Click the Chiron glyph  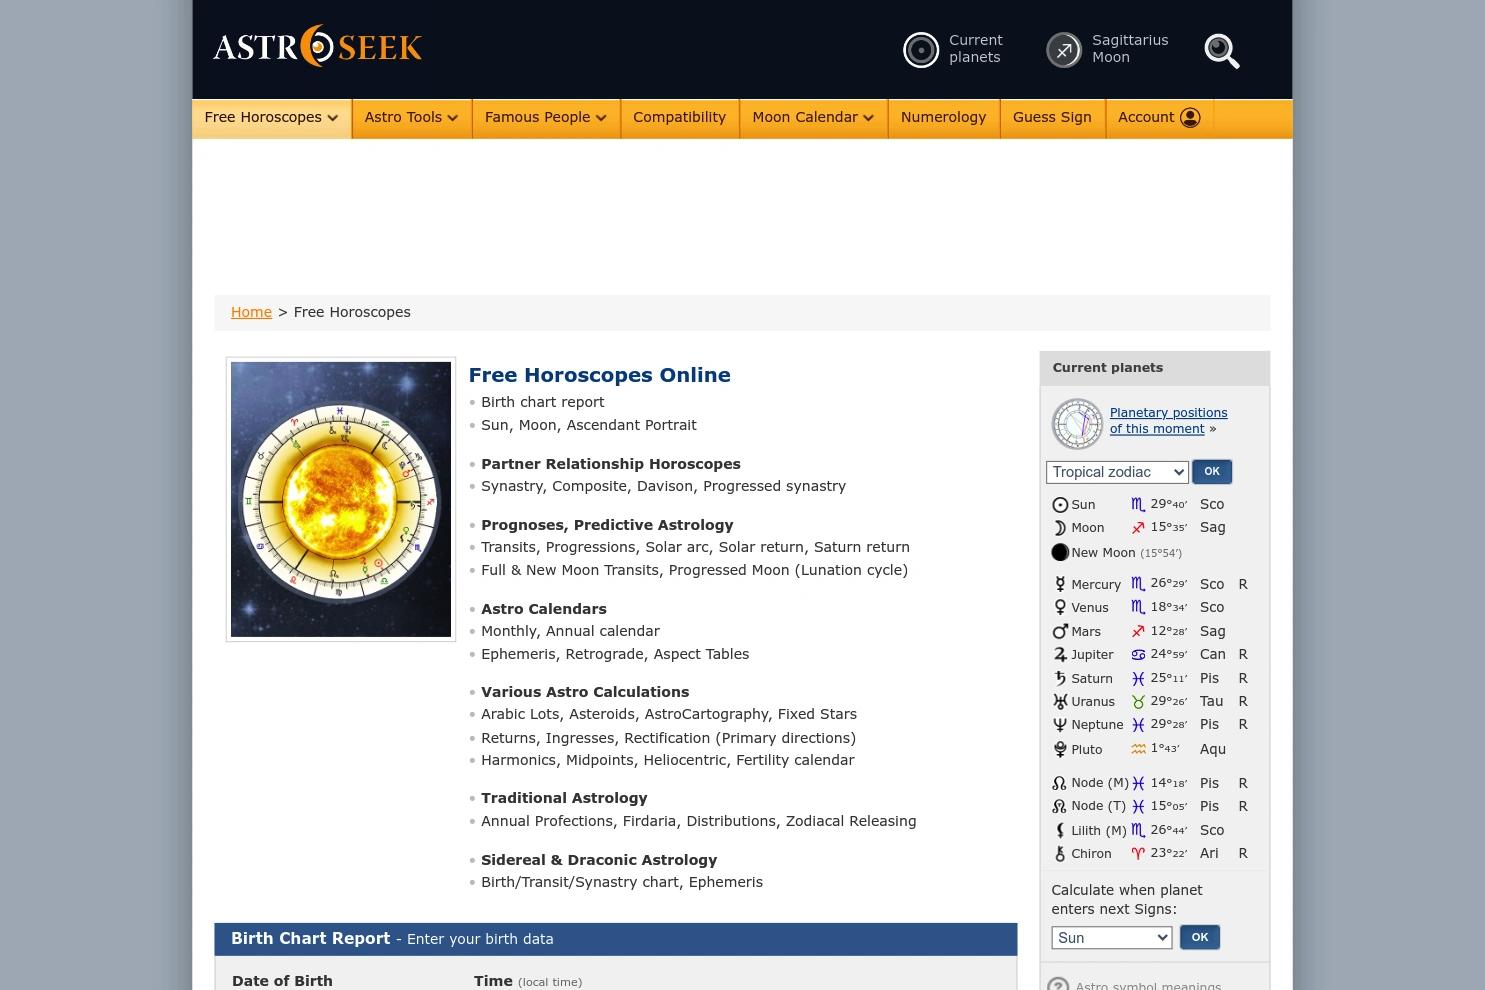coord(1060,854)
